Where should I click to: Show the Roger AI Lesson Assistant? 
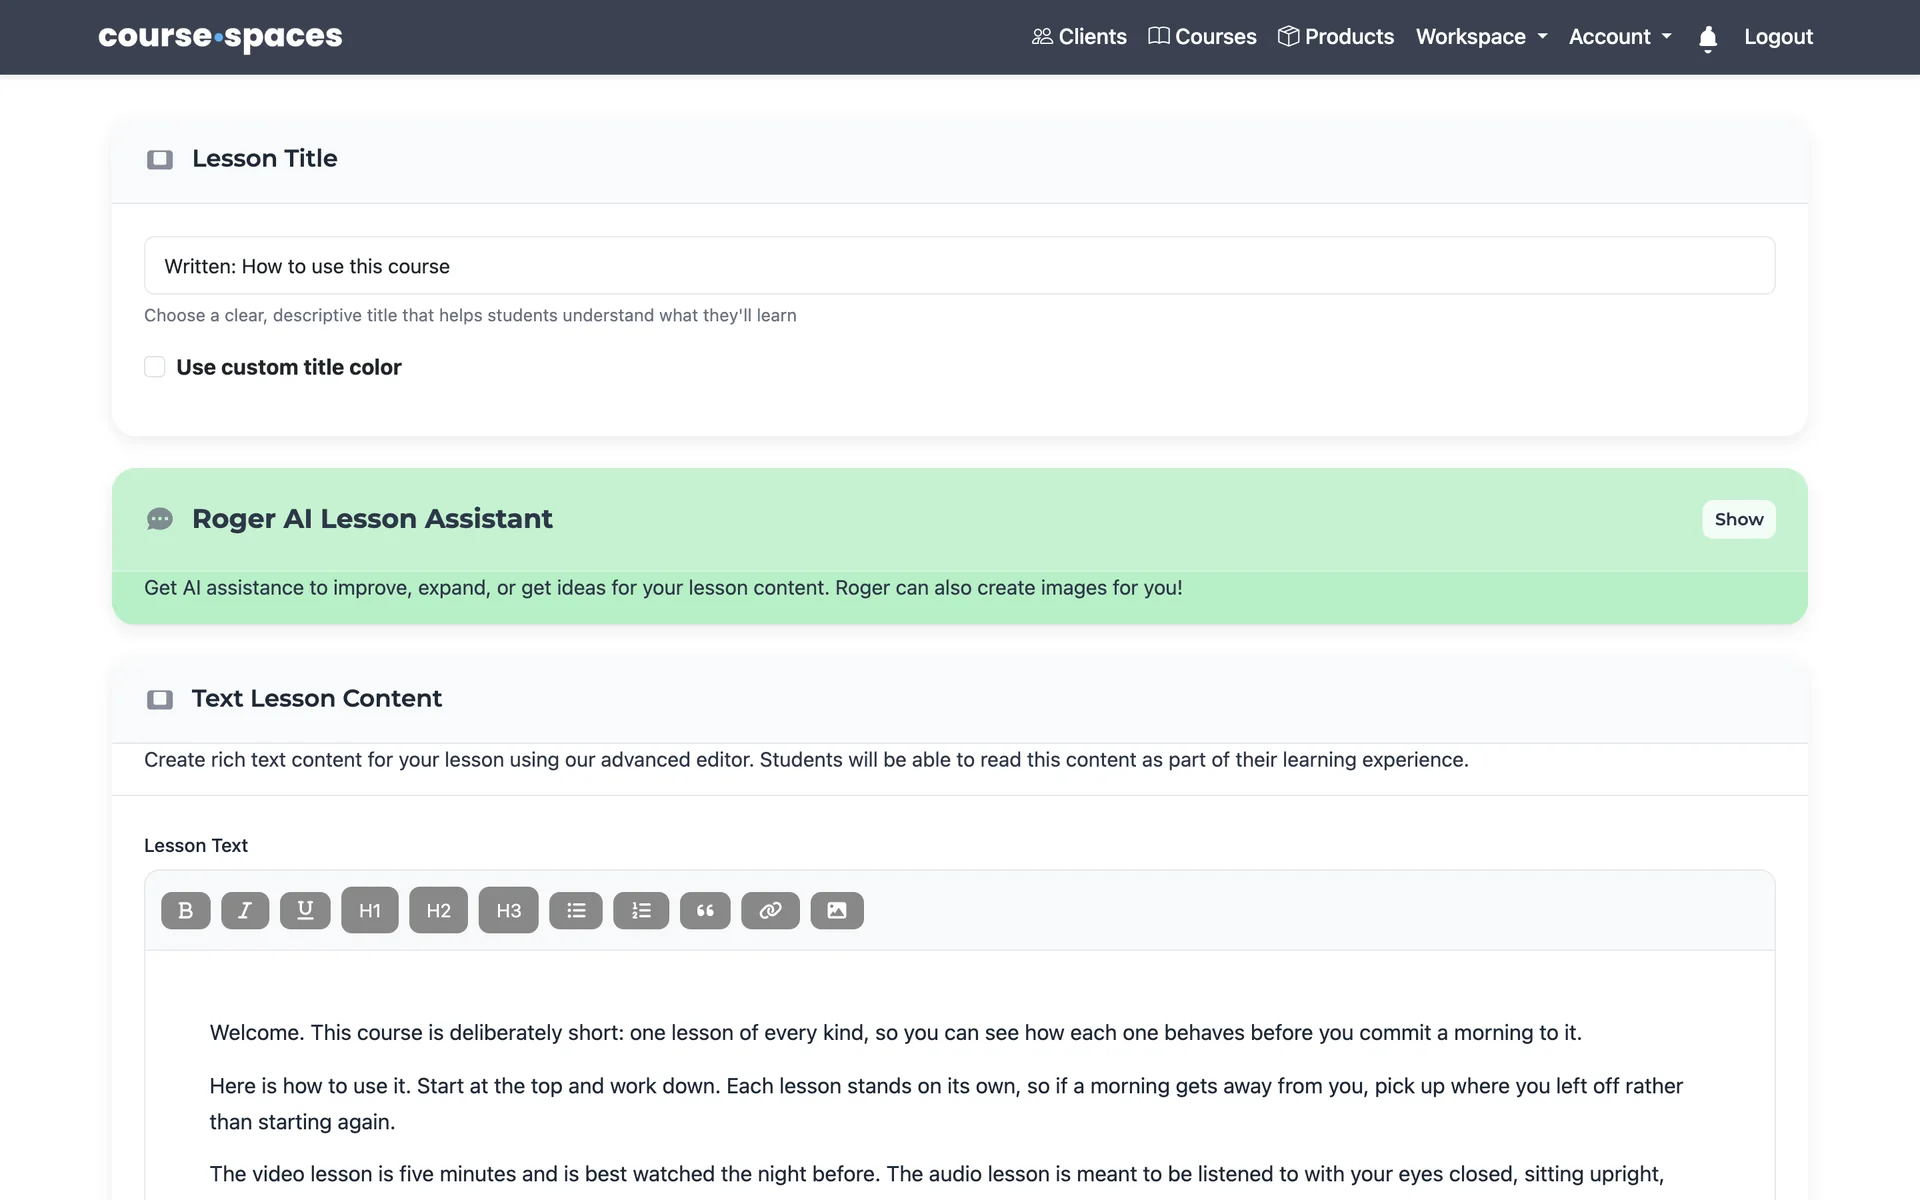click(x=1739, y=519)
